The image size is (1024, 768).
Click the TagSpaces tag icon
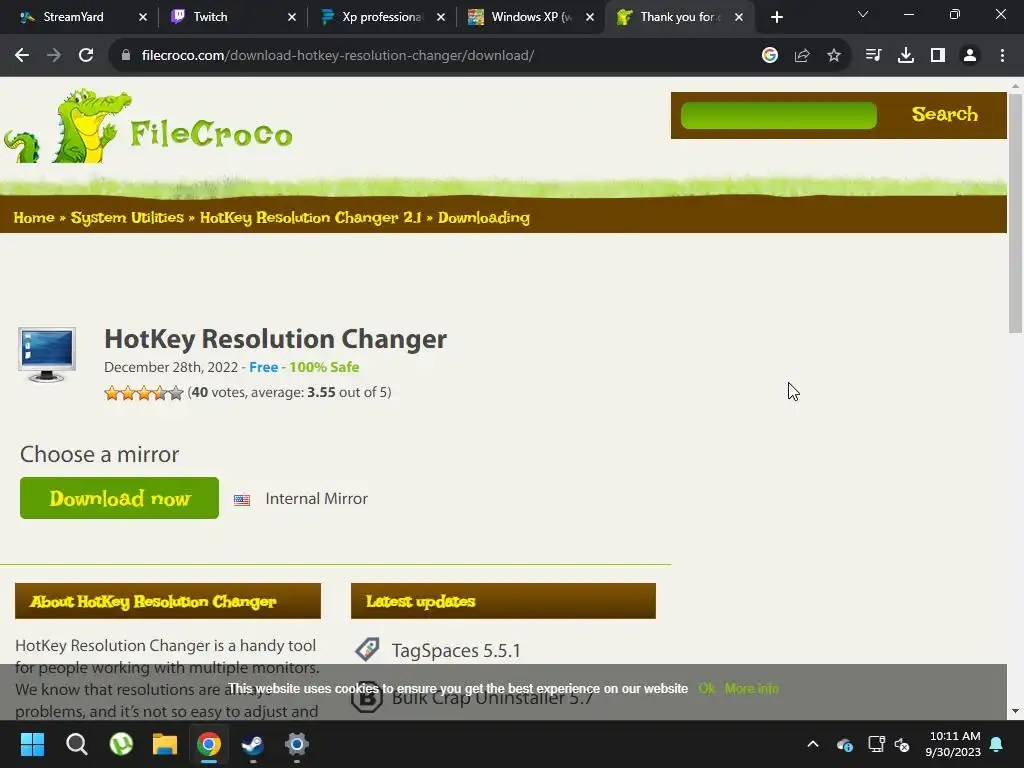pos(367,650)
